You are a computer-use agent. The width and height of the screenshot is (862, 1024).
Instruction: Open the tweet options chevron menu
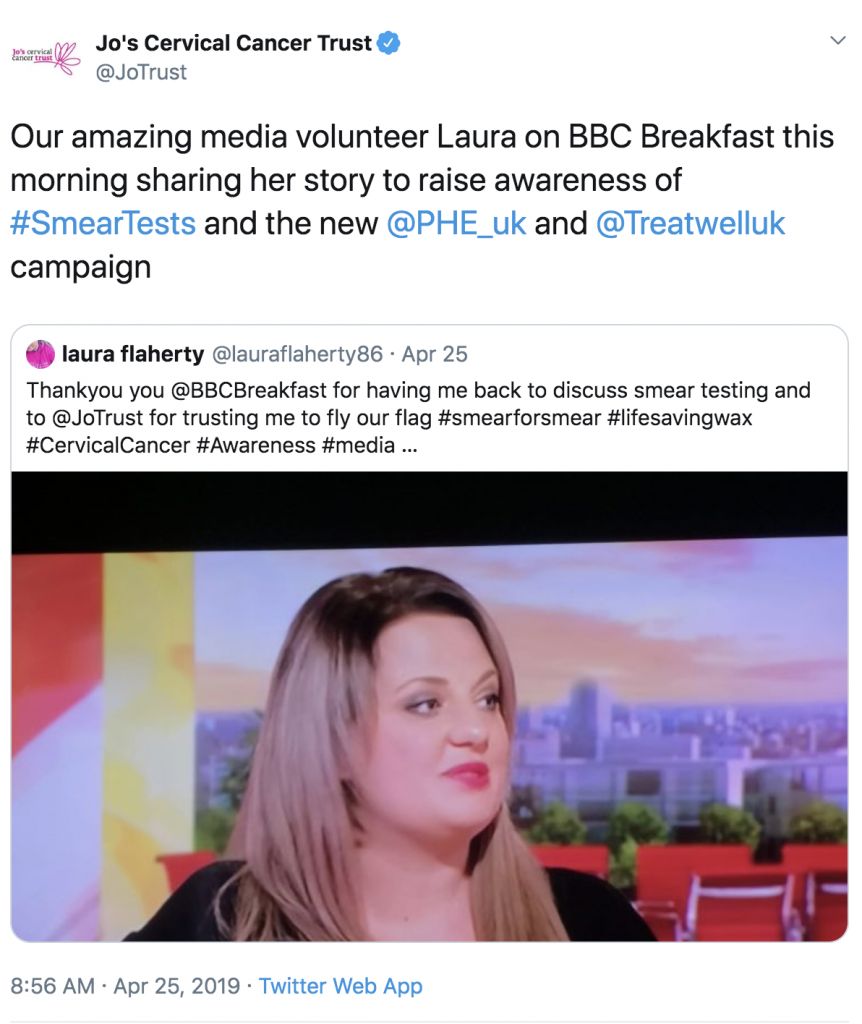(838, 40)
